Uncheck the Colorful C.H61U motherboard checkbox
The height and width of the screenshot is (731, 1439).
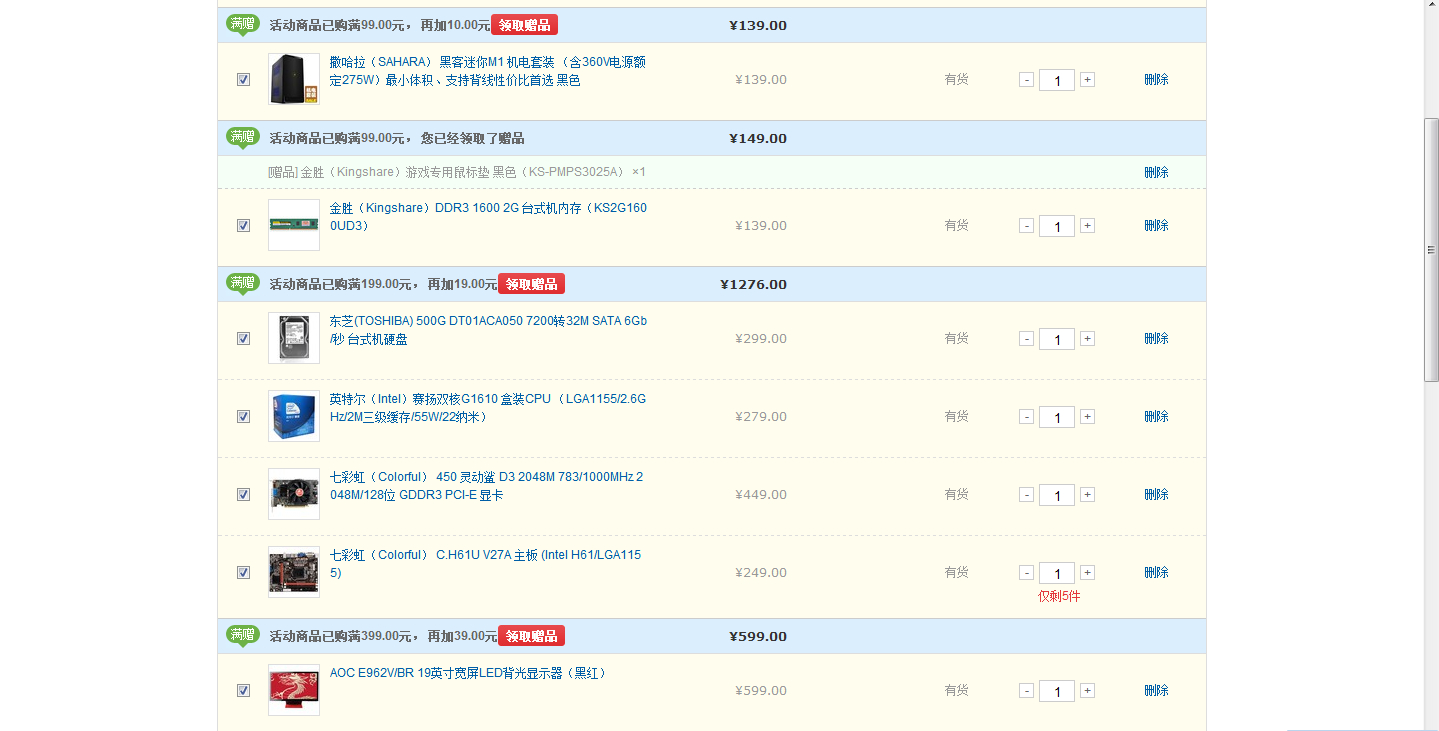243,573
